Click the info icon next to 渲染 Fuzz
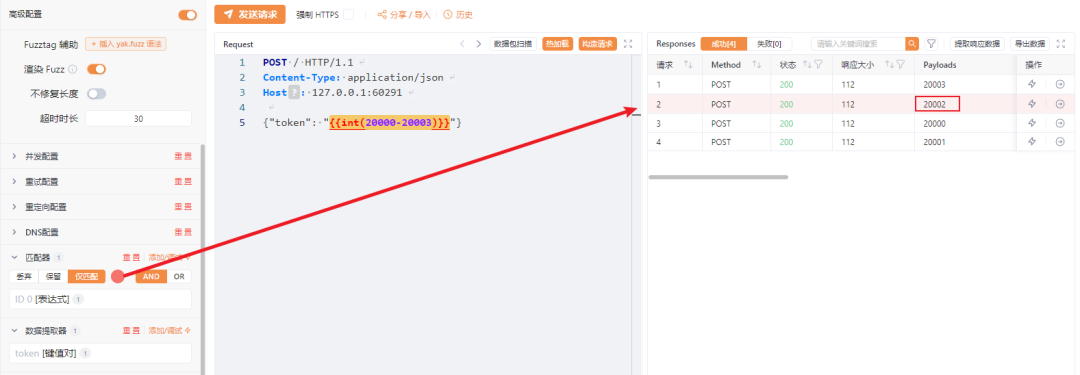This screenshot has height=375, width=1080. click(72, 69)
